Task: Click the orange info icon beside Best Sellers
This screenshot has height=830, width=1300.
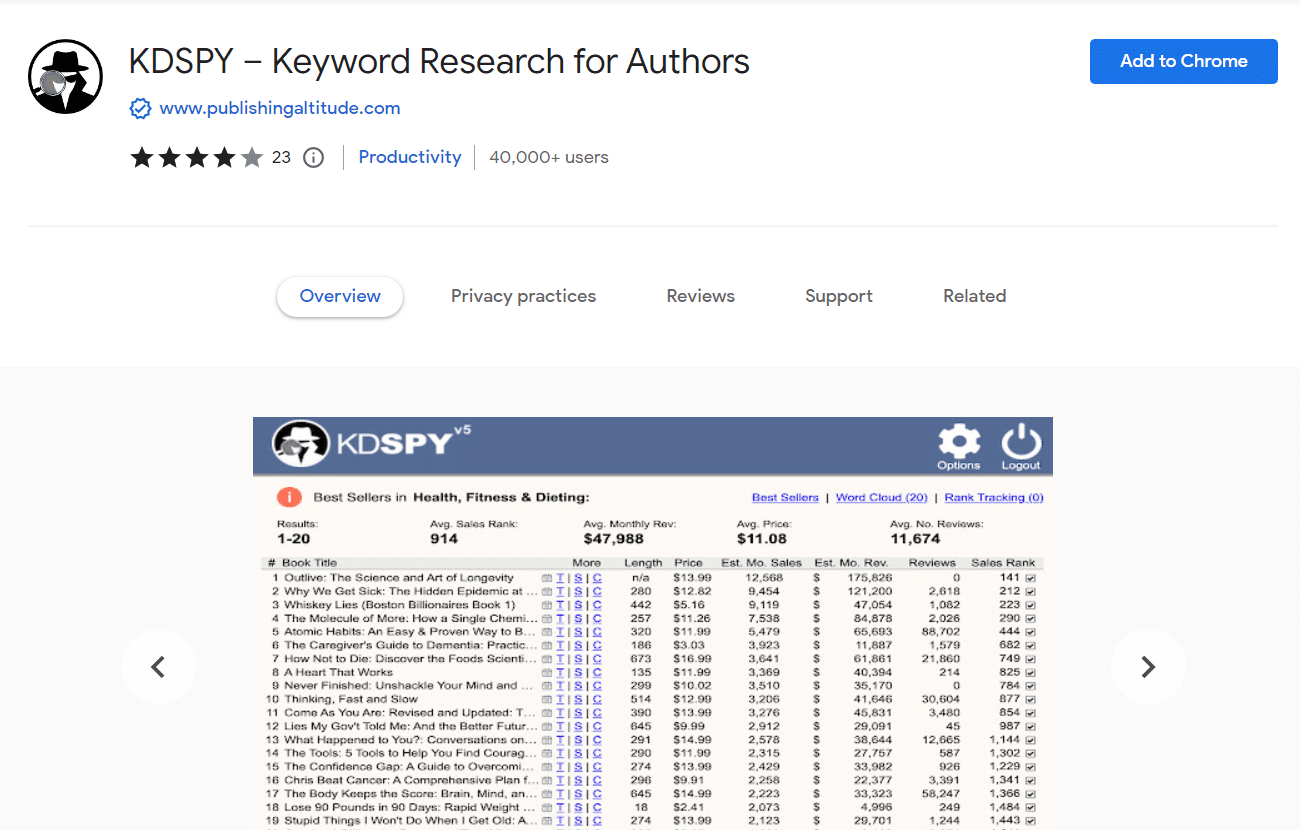Action: coord(289,497)
